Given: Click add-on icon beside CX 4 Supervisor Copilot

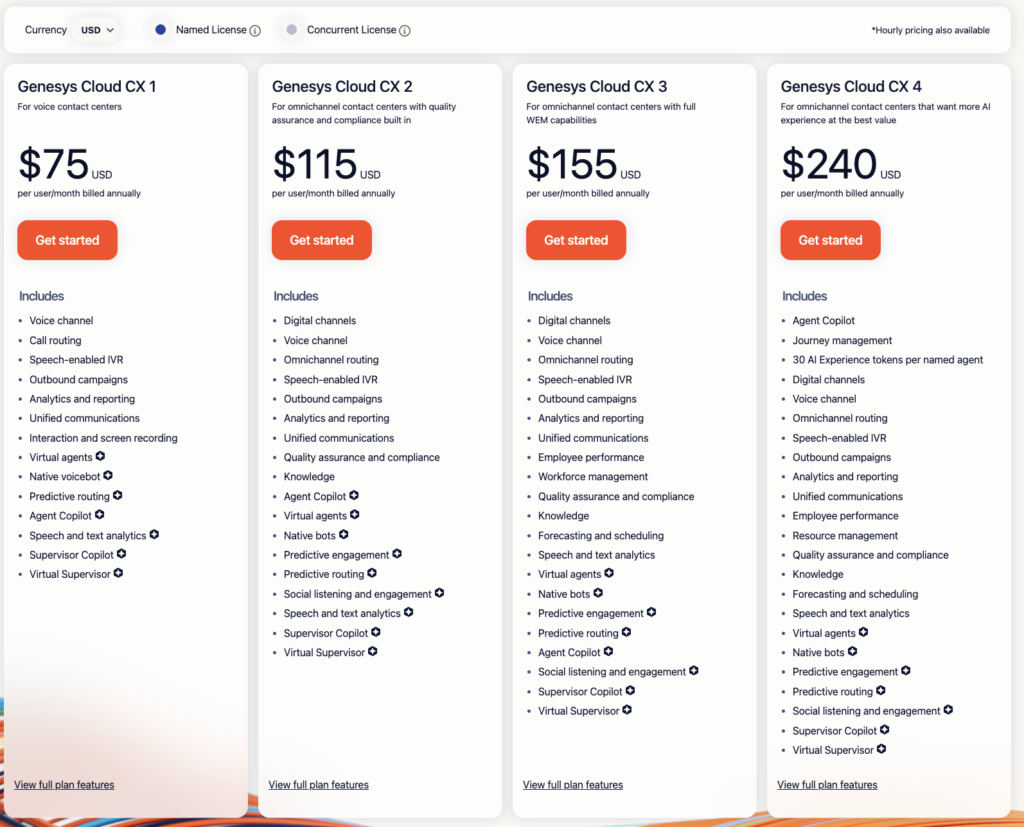Looking at the screenshot, I should 885,730.
